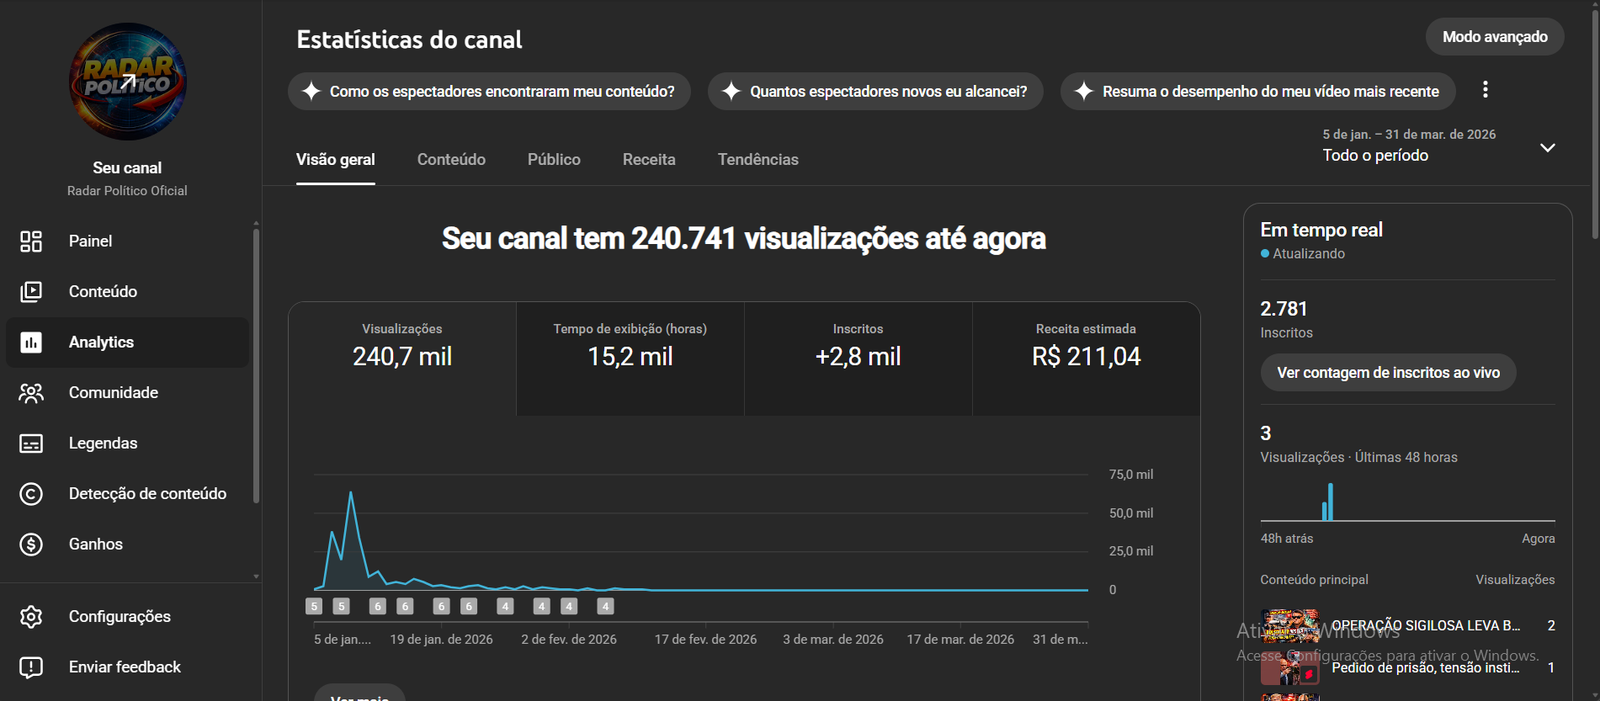Click the 'Seu canal' label
Image resolution: width=1600 pixels, height=701 pixels.
click(127, 168)
